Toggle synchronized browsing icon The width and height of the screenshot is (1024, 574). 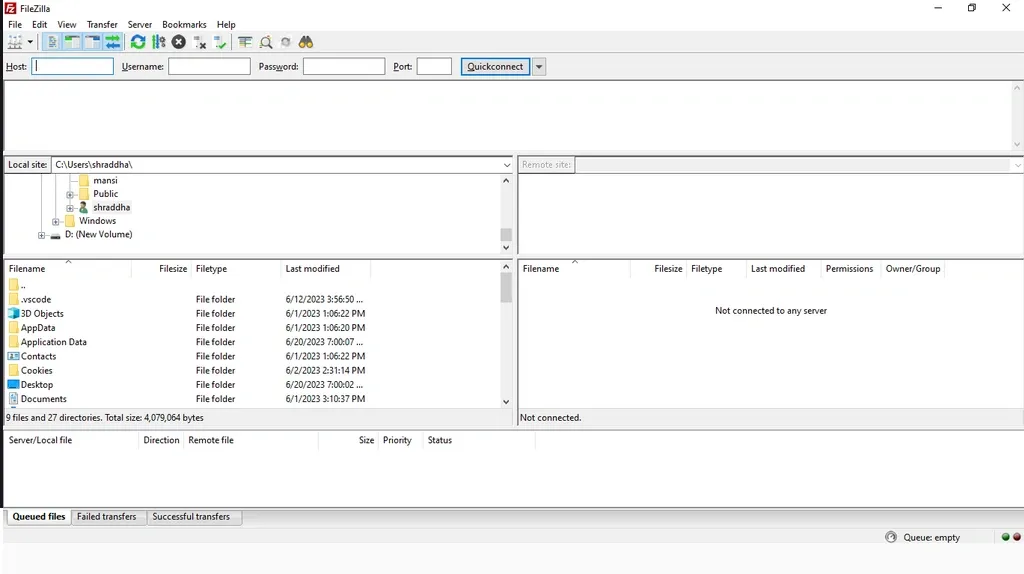coord(285,42)
